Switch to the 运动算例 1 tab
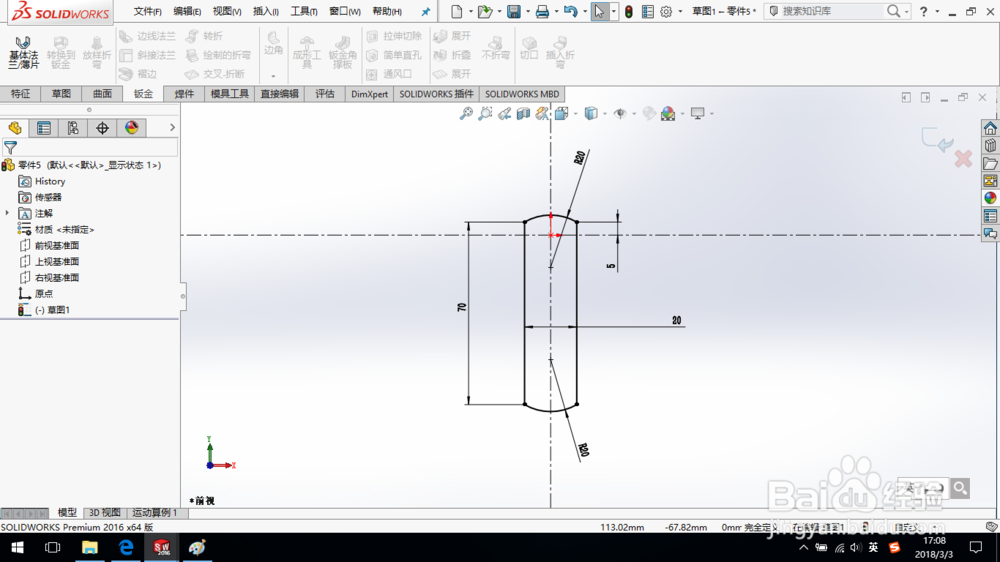This screenshot has width=1000, height=562. coord(155,512)
